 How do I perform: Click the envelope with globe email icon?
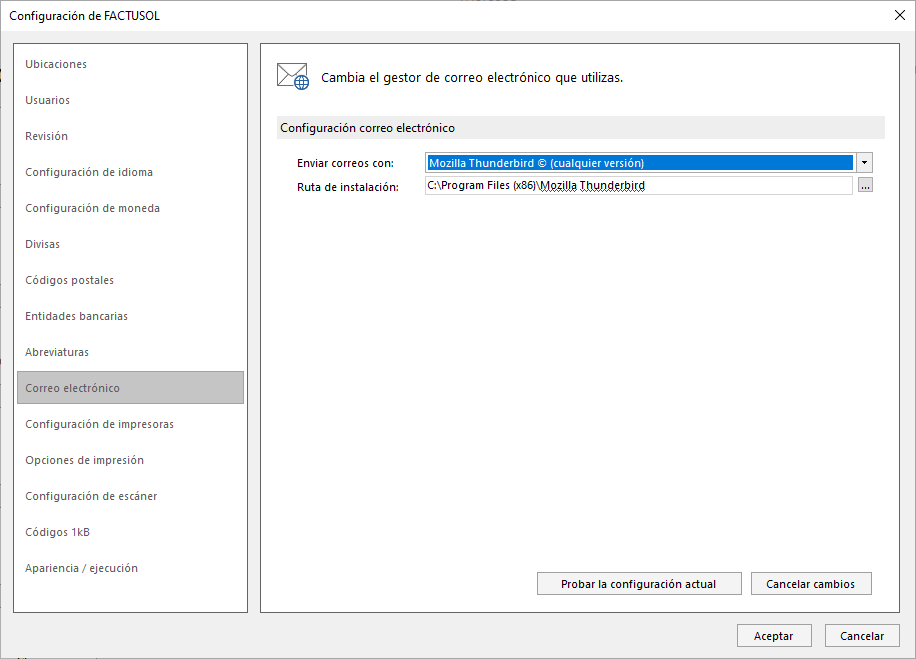click(x=293, y=77)
